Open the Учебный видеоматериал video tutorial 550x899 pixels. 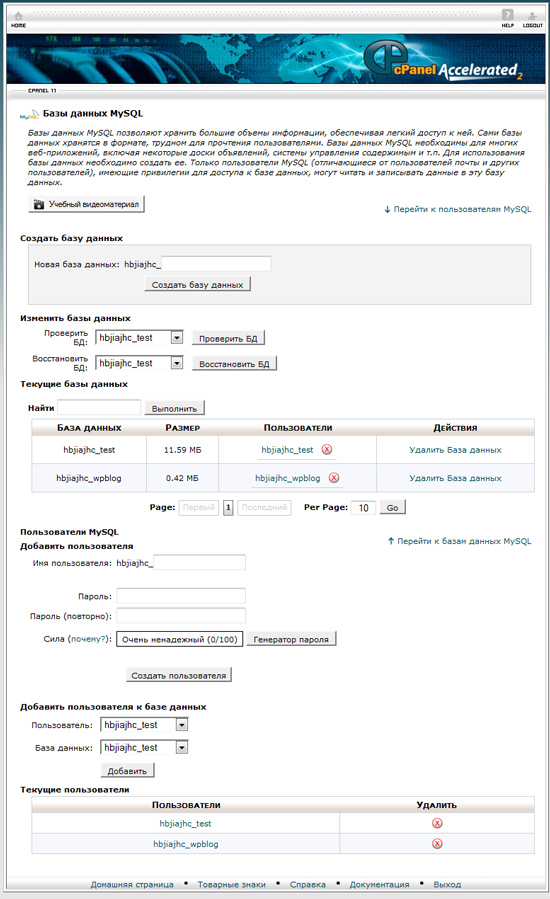87,204
